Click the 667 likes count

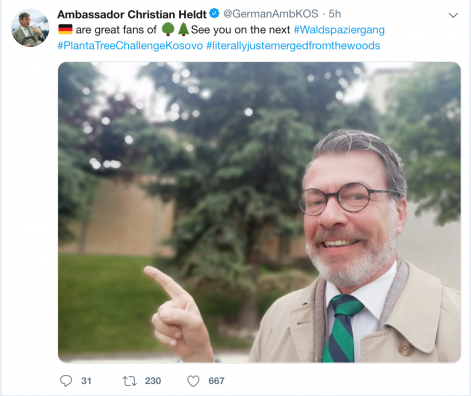(x=216, y=381)
